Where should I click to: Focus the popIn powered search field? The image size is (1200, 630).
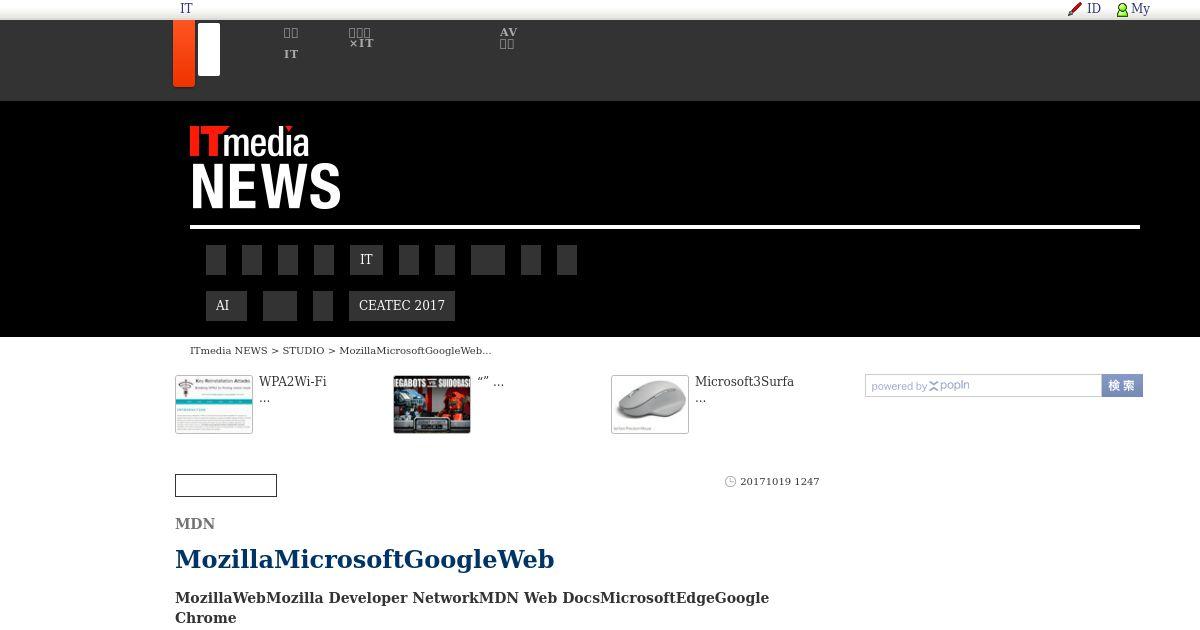tap(983, 386)
